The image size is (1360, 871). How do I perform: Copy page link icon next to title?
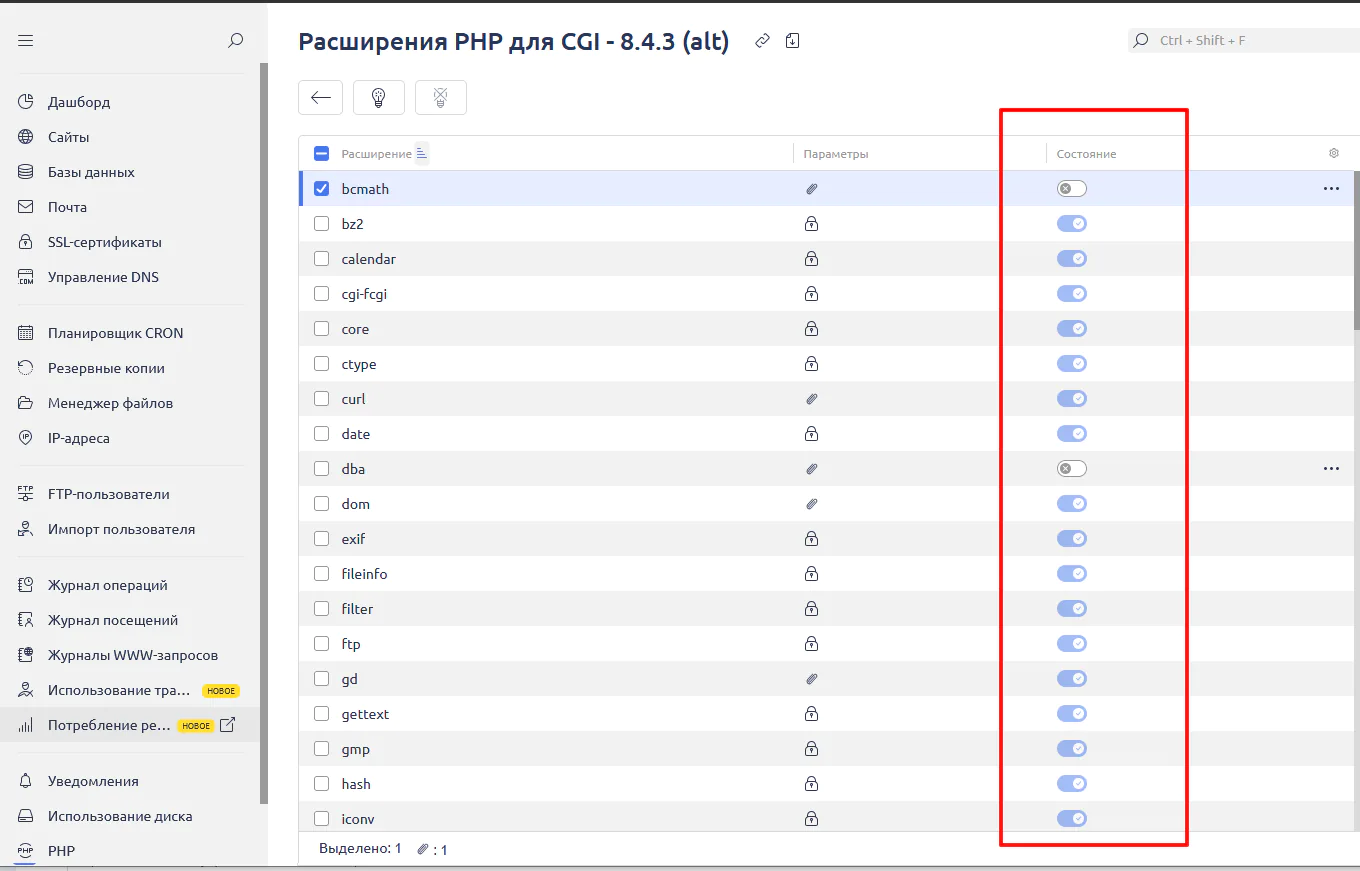tap(762, 41)
